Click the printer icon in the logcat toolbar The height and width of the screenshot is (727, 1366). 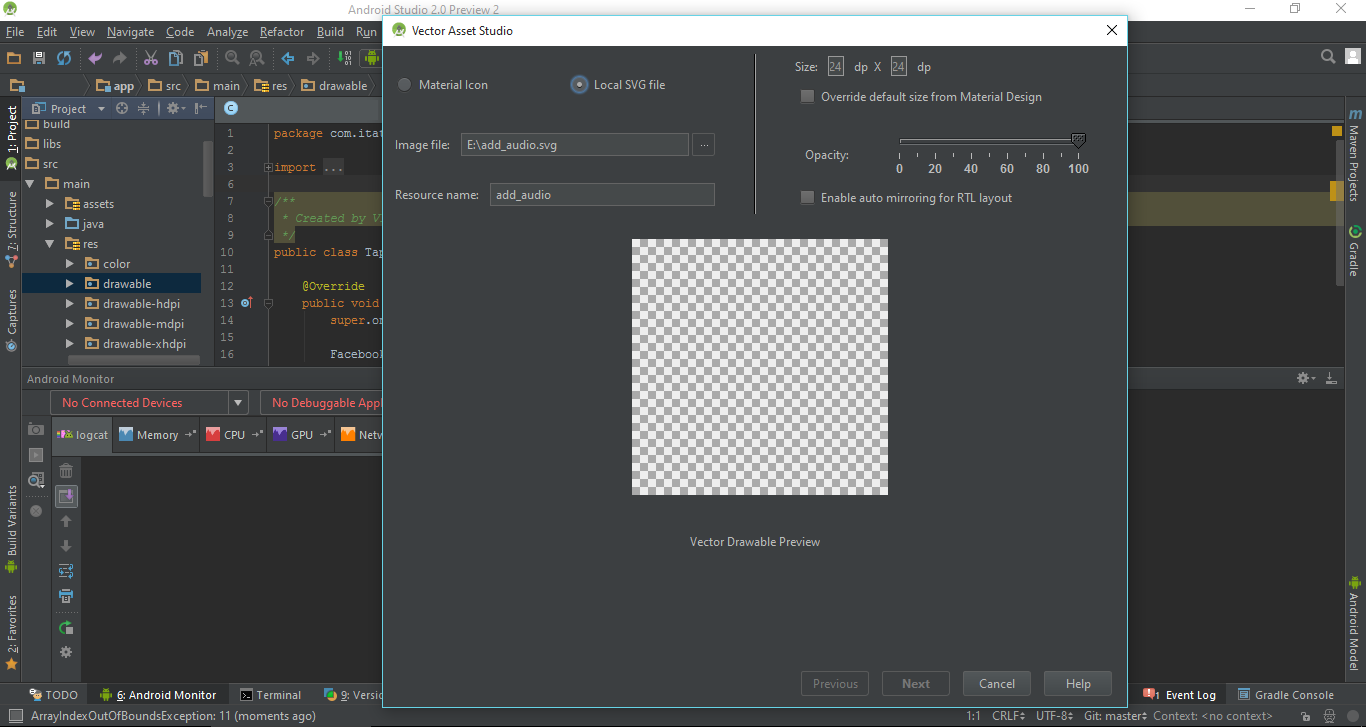coord(66,596)
